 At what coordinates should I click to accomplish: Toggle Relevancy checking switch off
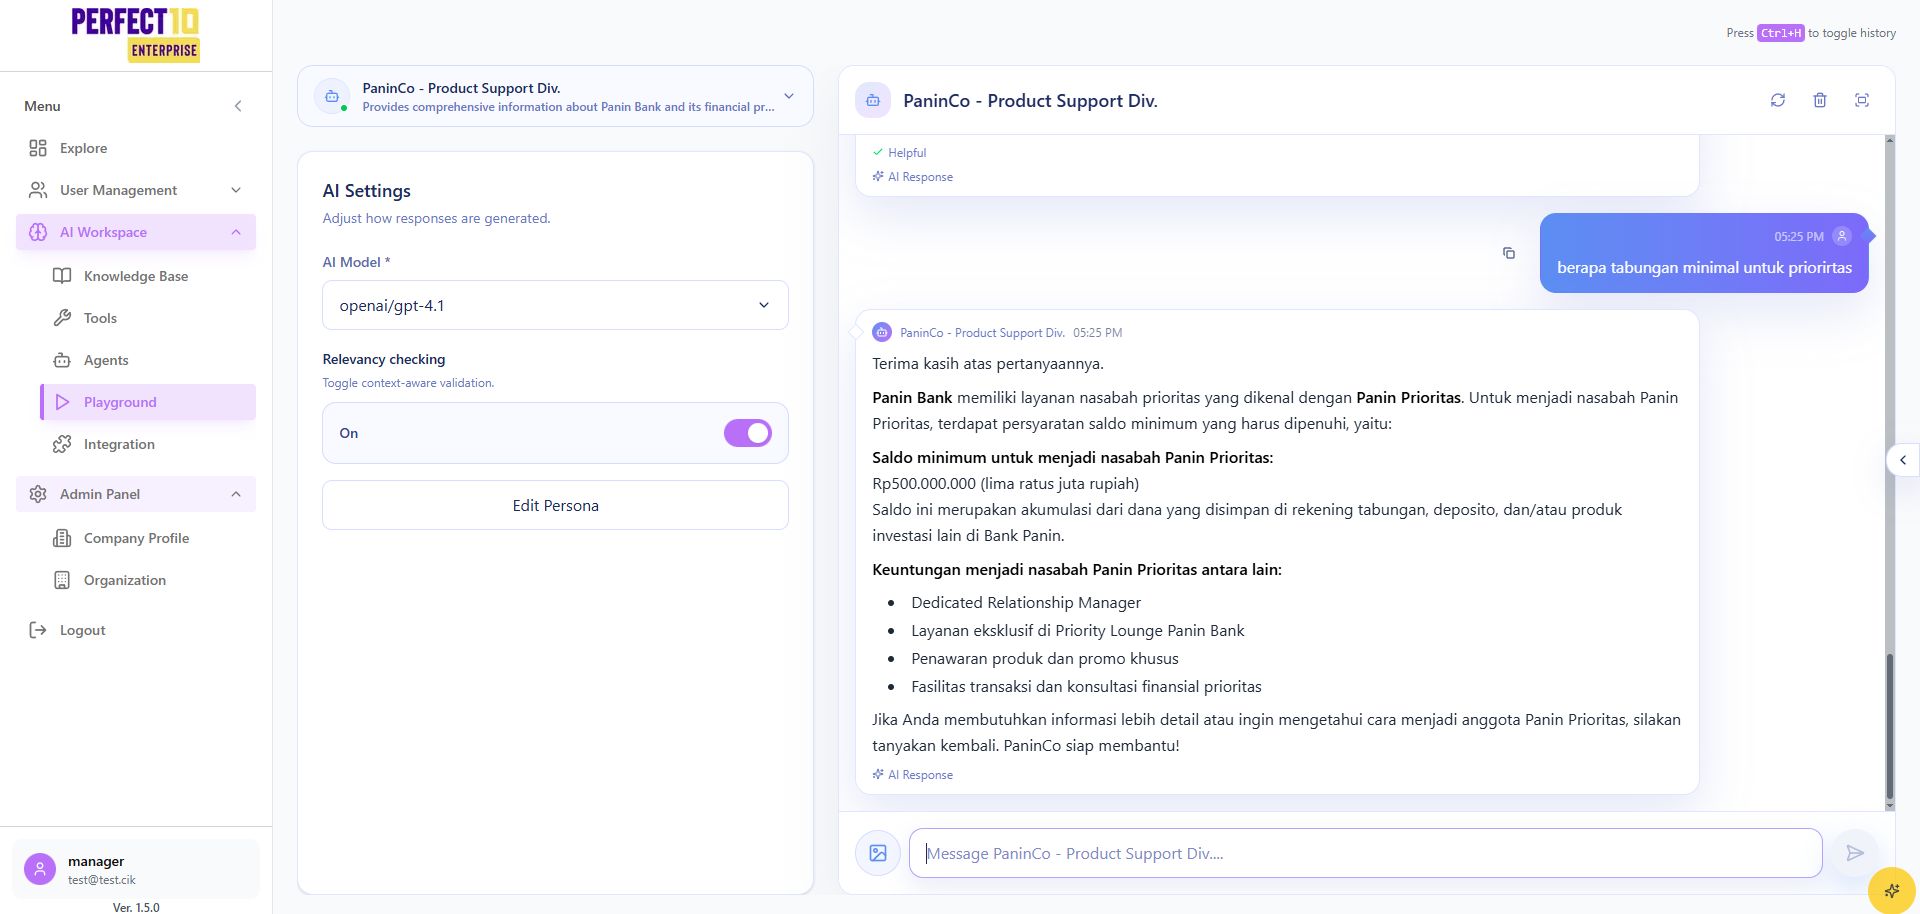click(748, 433)
